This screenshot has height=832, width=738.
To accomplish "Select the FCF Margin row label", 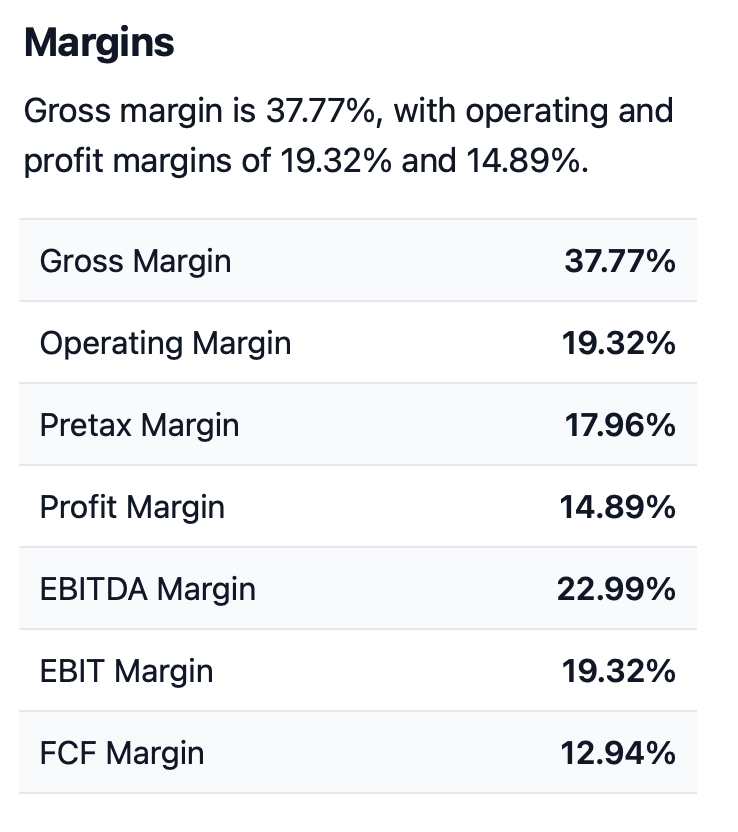I will (121, 753).
